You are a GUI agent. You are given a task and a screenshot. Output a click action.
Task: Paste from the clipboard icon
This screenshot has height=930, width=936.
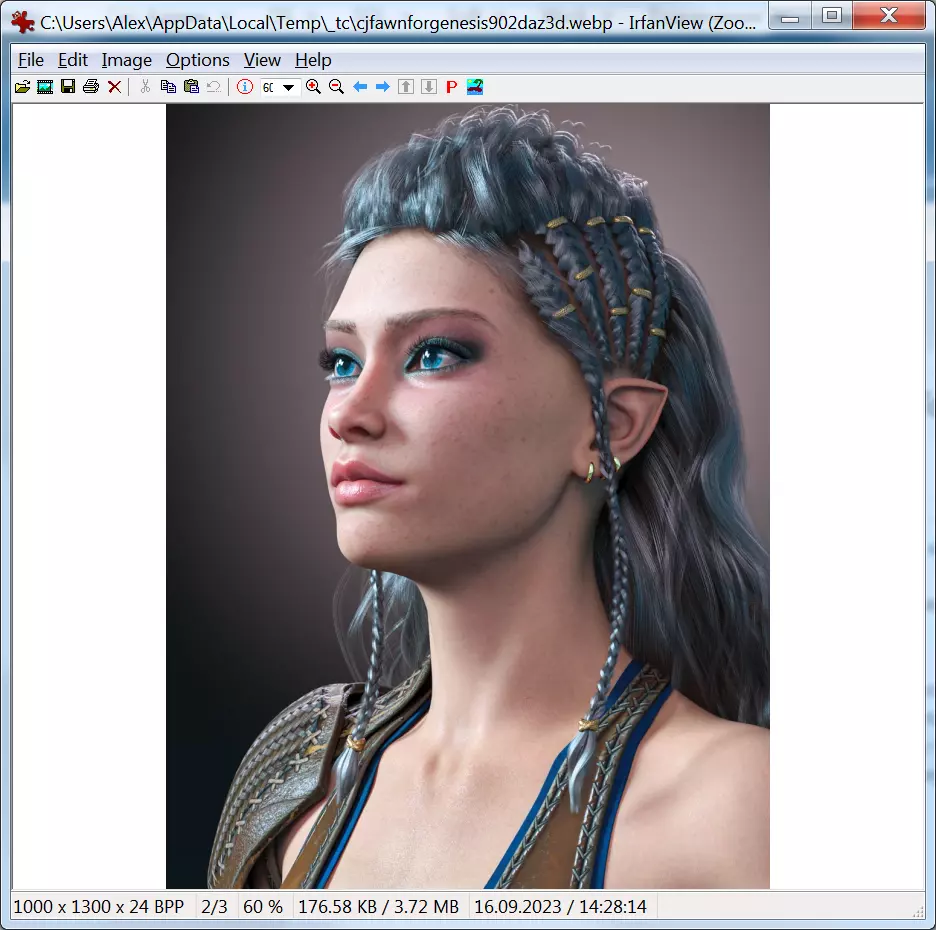[190, 87]
